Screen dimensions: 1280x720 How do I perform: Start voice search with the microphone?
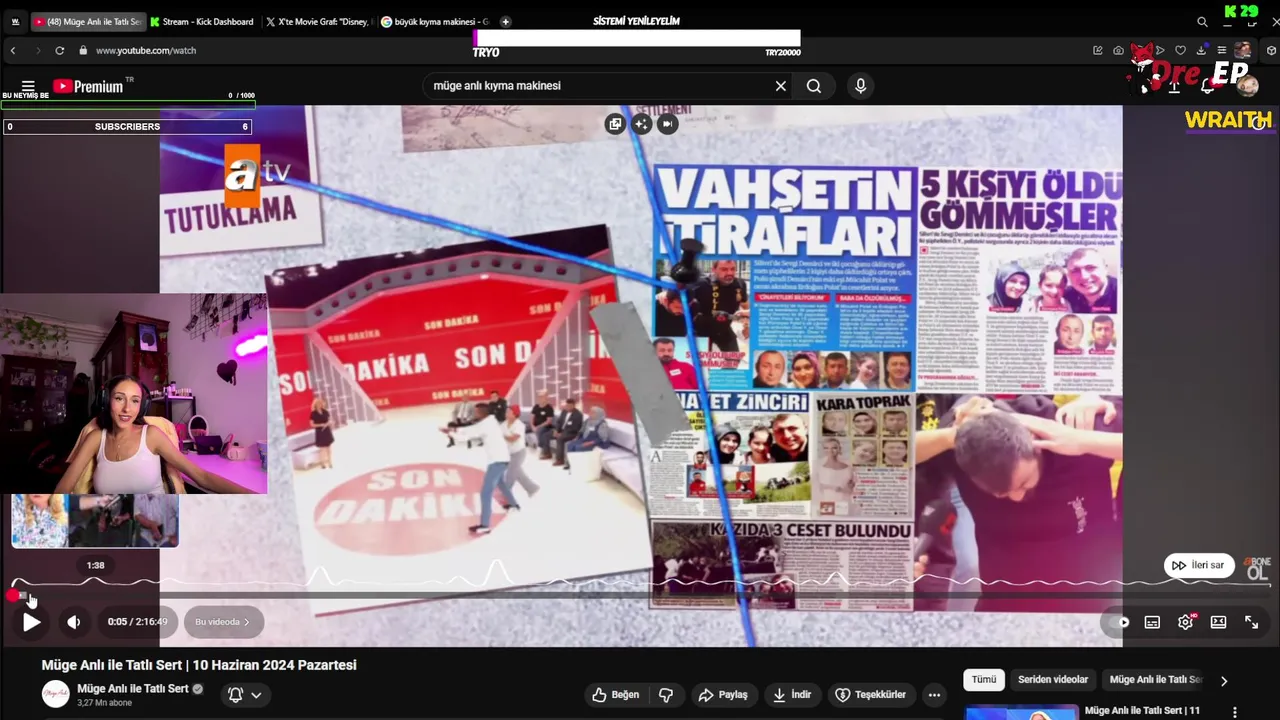click(x=860, y=86)
